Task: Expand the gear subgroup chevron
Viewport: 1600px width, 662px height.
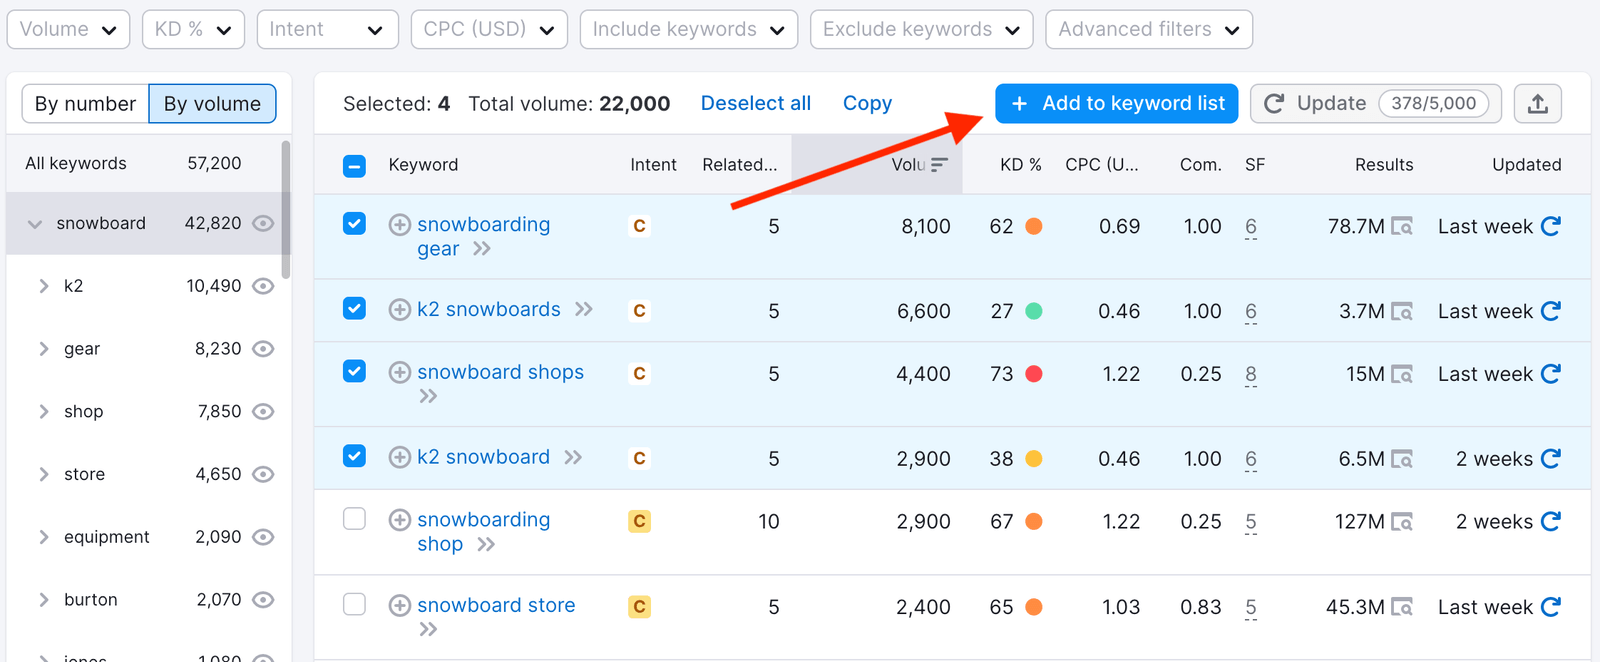Action: [43, 349]
